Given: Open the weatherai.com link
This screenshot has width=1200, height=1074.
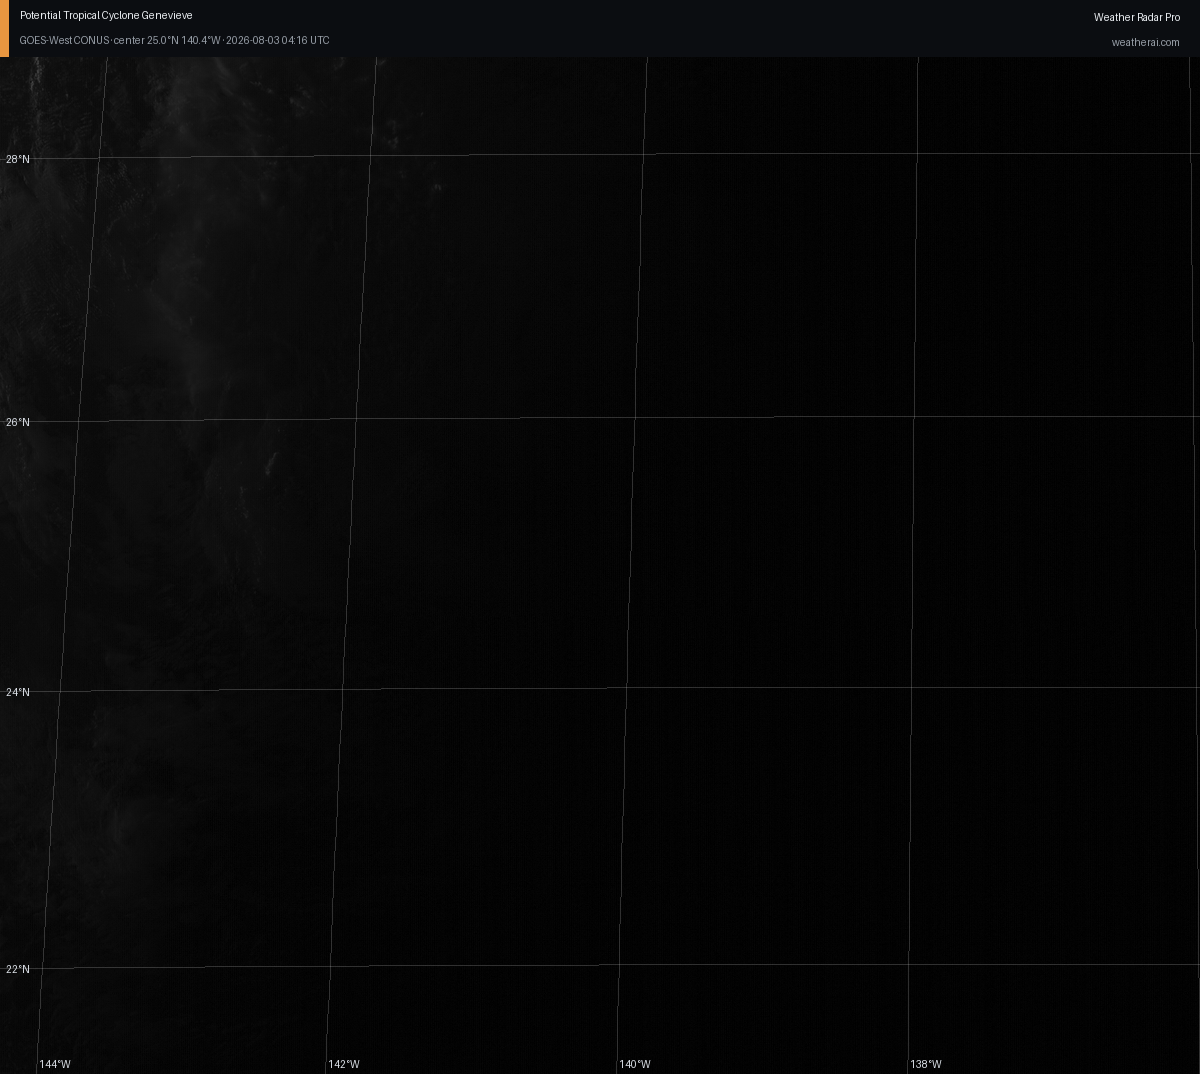Looking at the screenshot, I should pos(1146,42).
